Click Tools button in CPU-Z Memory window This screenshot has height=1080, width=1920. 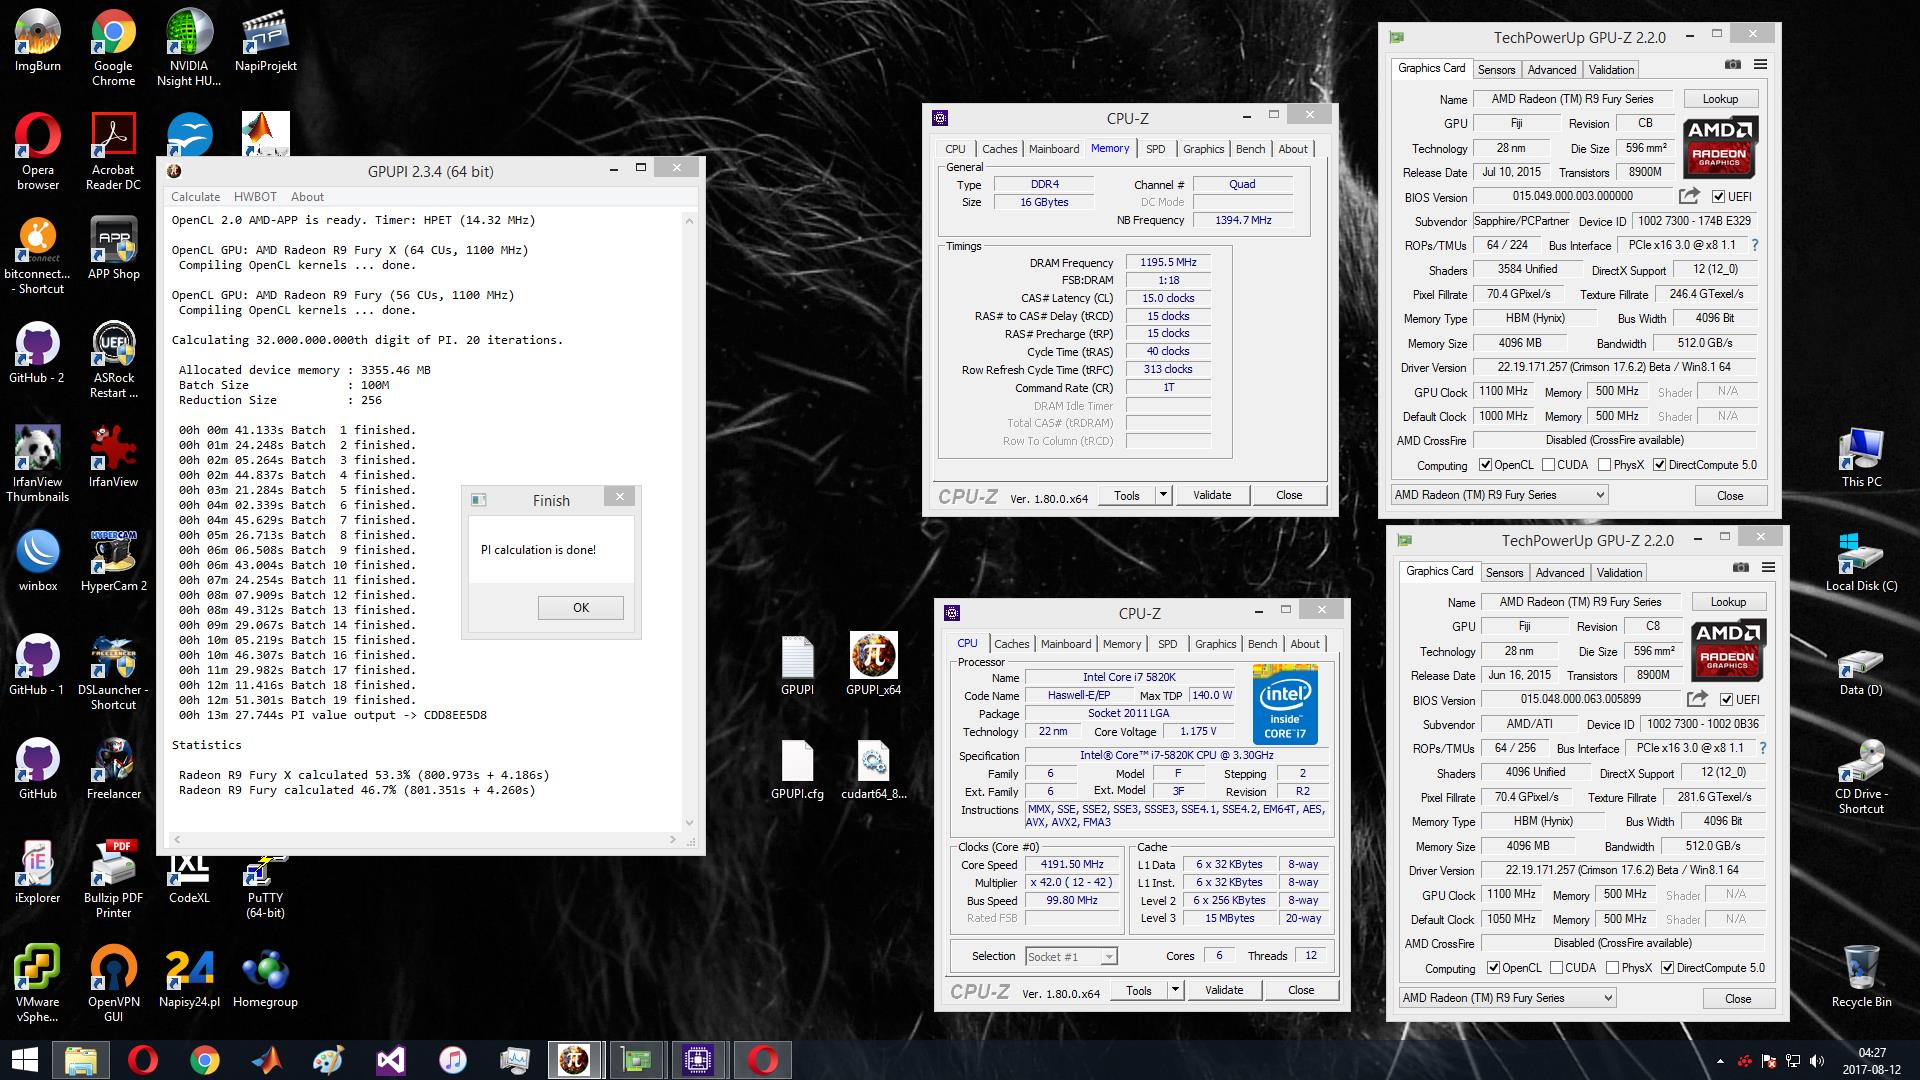click(x=1127, y=495)
